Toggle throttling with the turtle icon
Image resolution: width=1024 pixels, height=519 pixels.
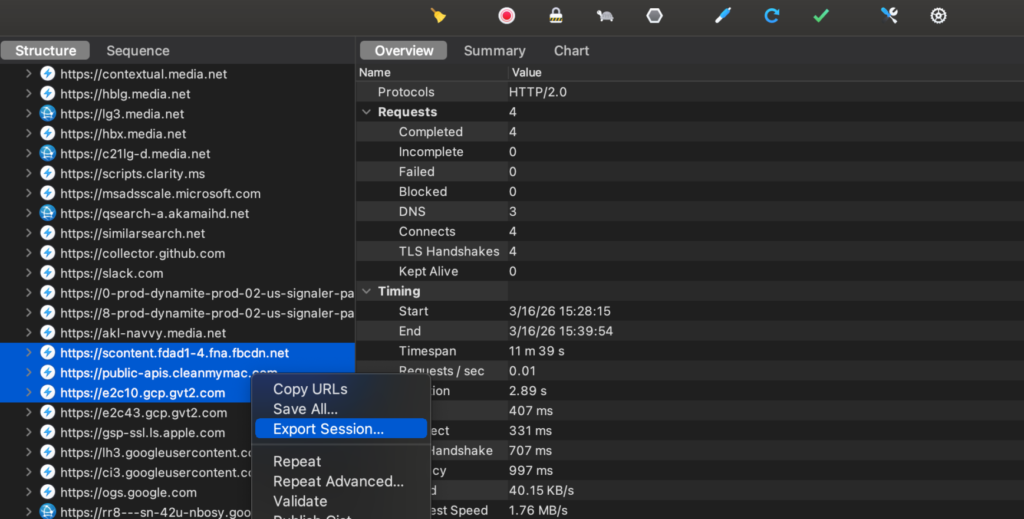click(605, 15)
